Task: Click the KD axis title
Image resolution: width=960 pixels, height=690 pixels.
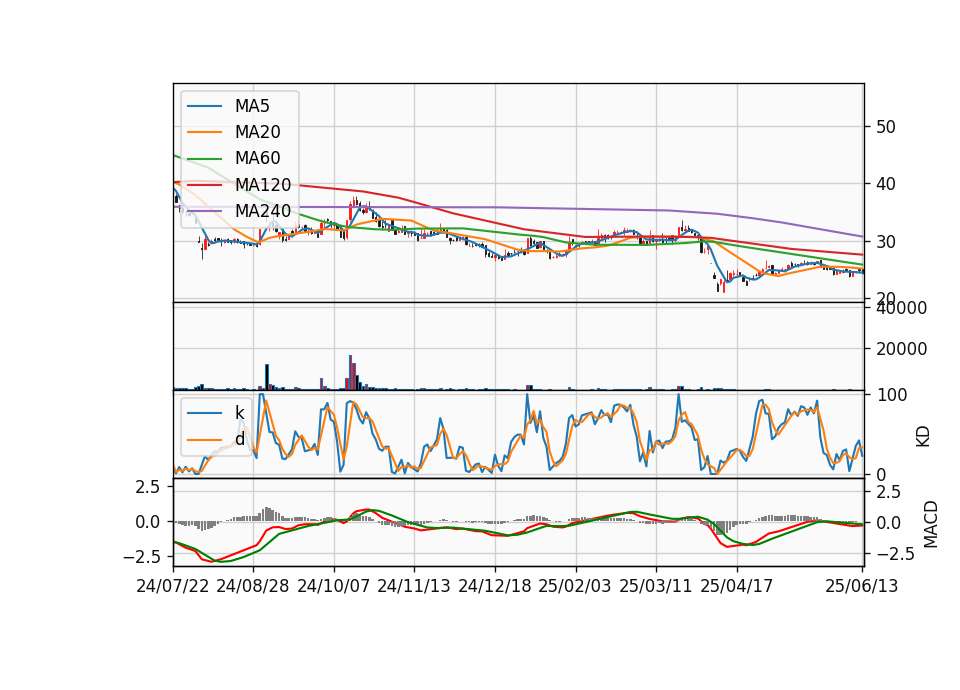Action: point(923,436)
